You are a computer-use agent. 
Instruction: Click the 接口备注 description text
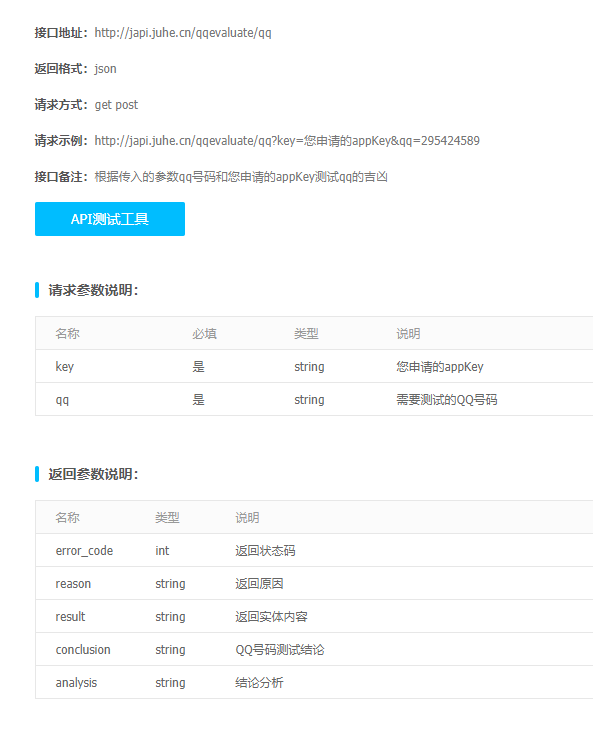[241, 177]
